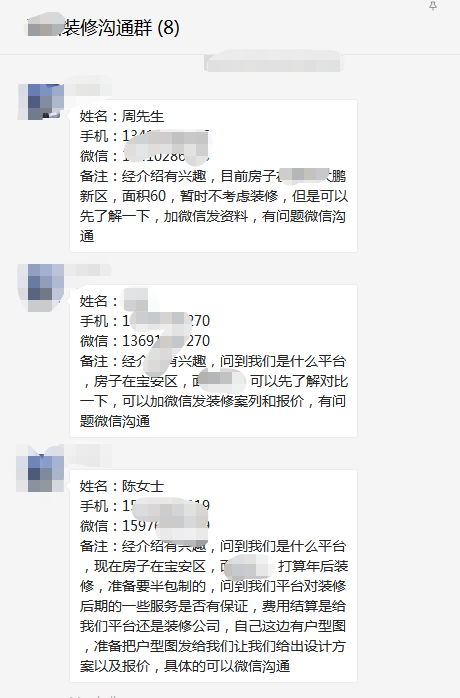Click 手机 number line in 周先生 message
The image size is (460, 698).
[145, 136]
